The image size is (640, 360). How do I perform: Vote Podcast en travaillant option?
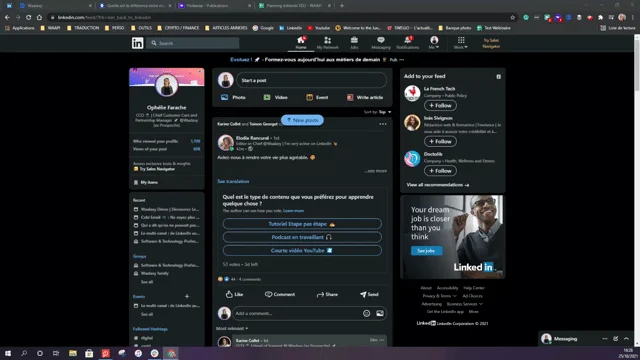pos(302,237)
